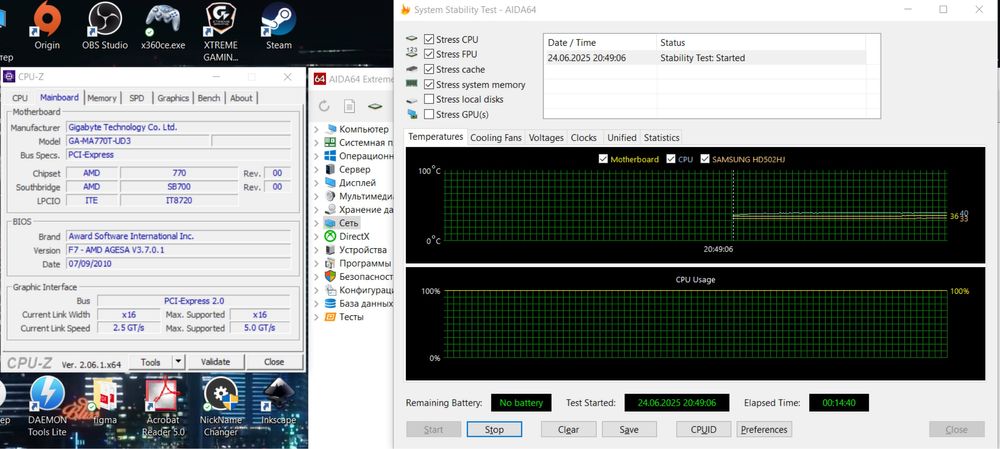This screenshot has width=1000, height=449.
Task: Toggle Stress CPU checkbox
Action: pyautogui.click(x=429, y=40)
